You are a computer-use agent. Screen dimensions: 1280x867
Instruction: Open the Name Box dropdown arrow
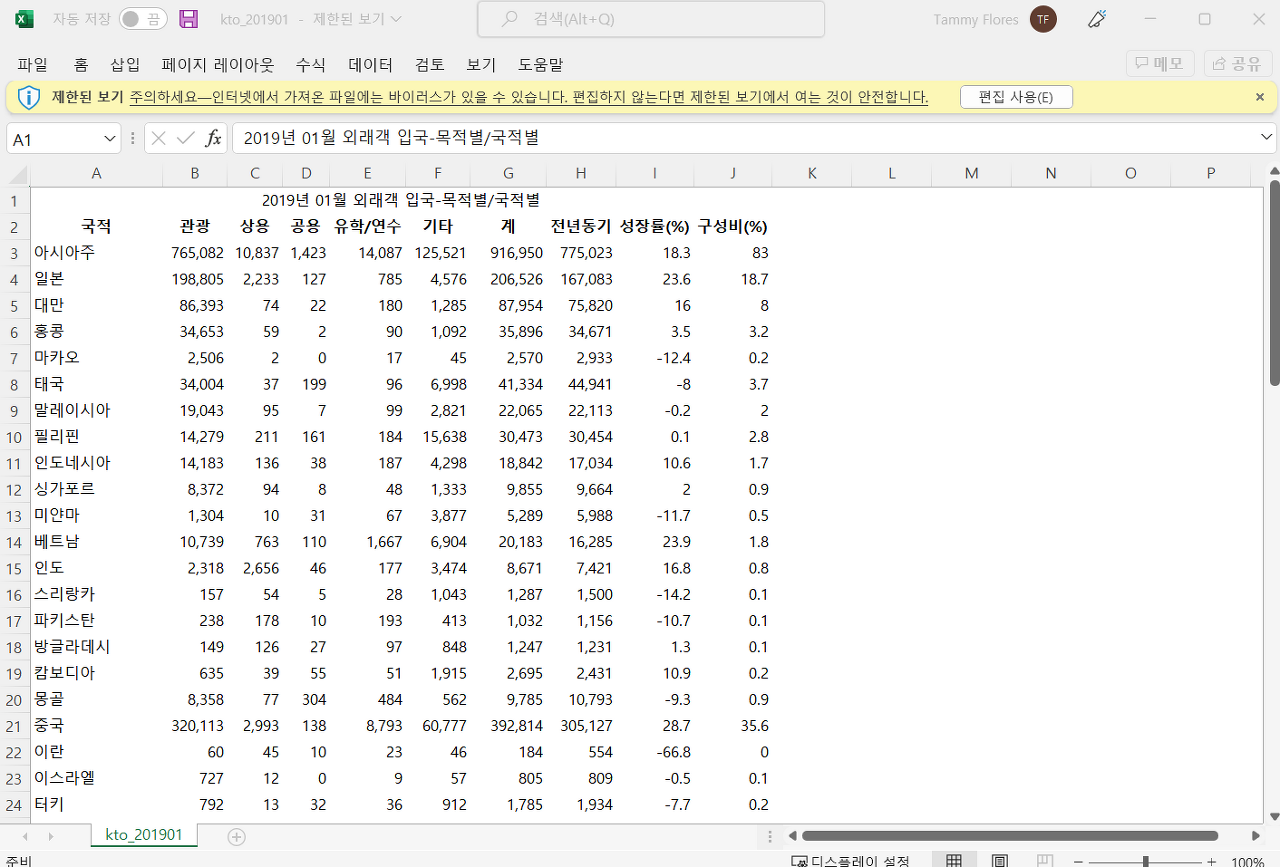click(x=110, y=139)
